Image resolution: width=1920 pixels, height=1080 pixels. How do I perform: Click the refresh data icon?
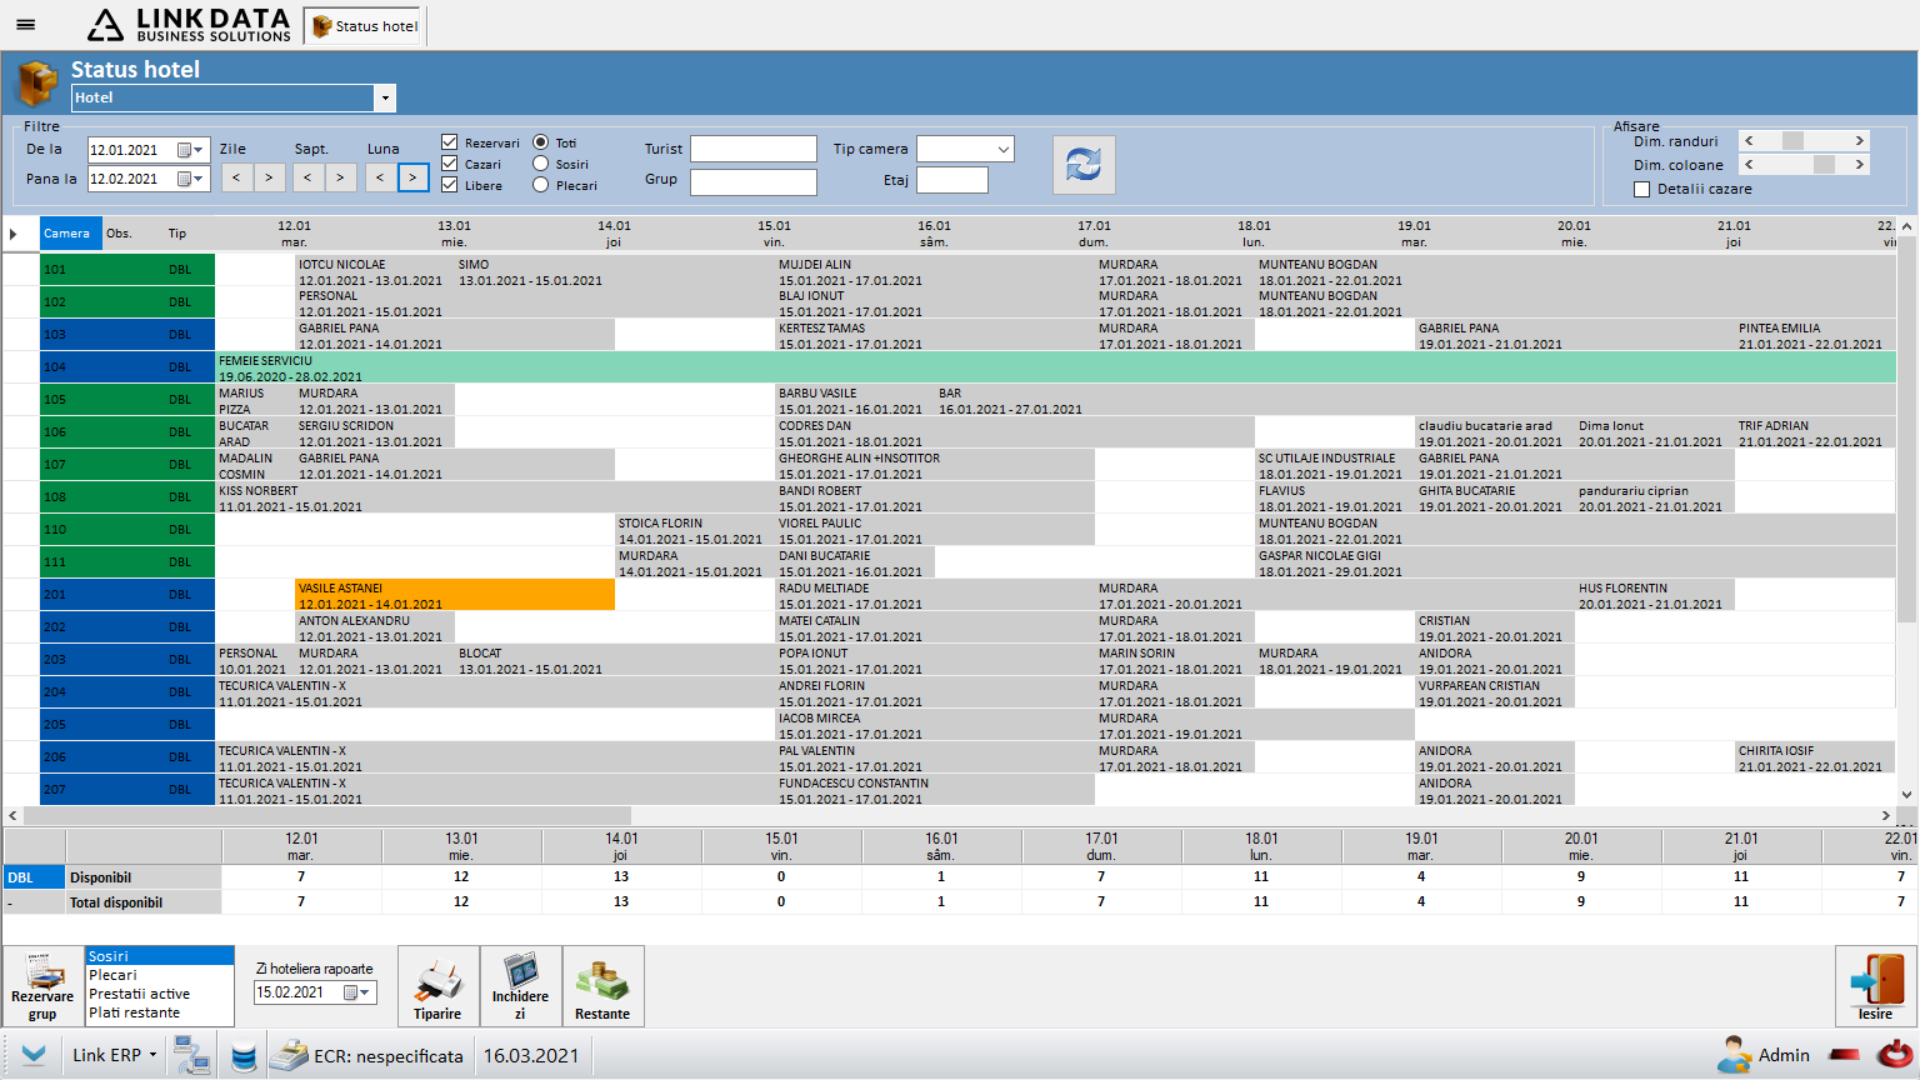(x=1083, y=165)
